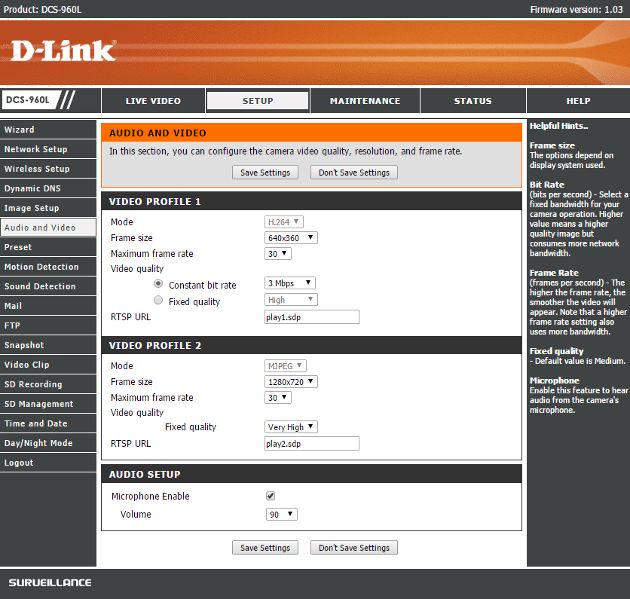Open the Volume 90 dropdown
630x599 pixels.
[x=282, y=515]
